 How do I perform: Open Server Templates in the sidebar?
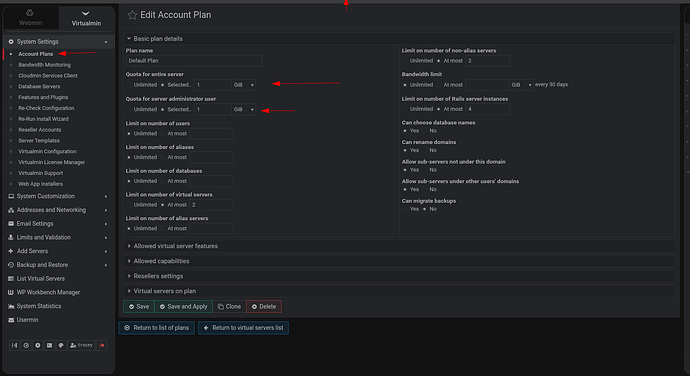pos(39,140)
